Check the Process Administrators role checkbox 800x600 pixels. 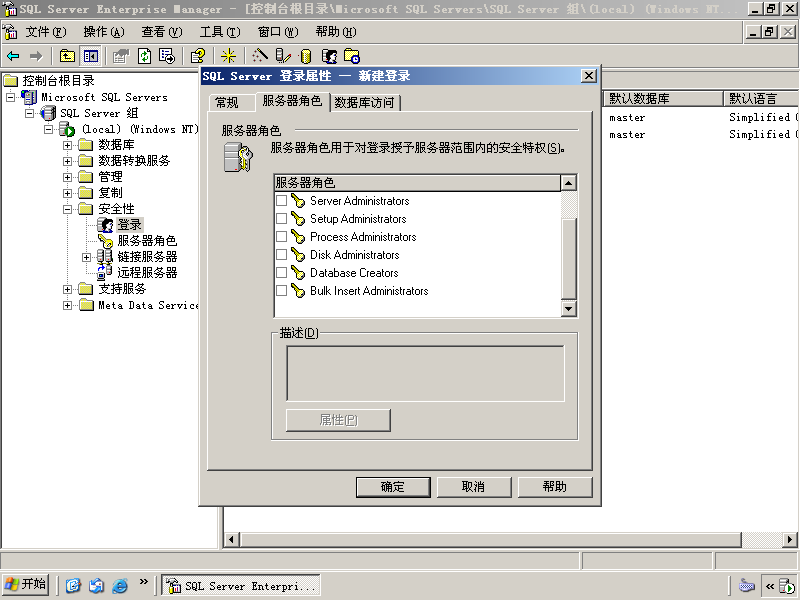(281, 236)
